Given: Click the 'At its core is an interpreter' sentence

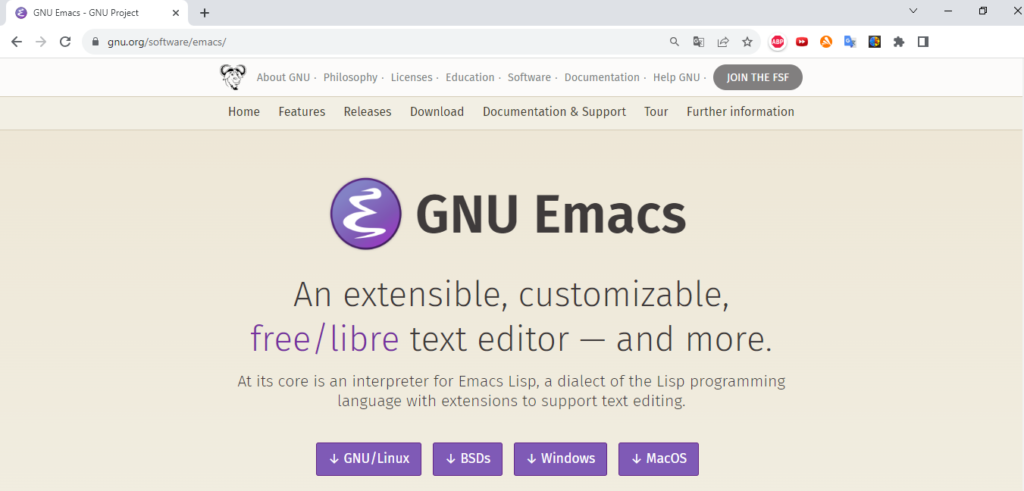Looking at the screenshot, I should pos(511,390).
